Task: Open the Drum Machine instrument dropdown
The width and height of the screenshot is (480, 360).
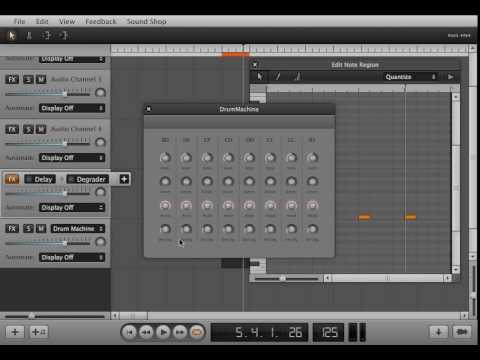Action: 78,229
